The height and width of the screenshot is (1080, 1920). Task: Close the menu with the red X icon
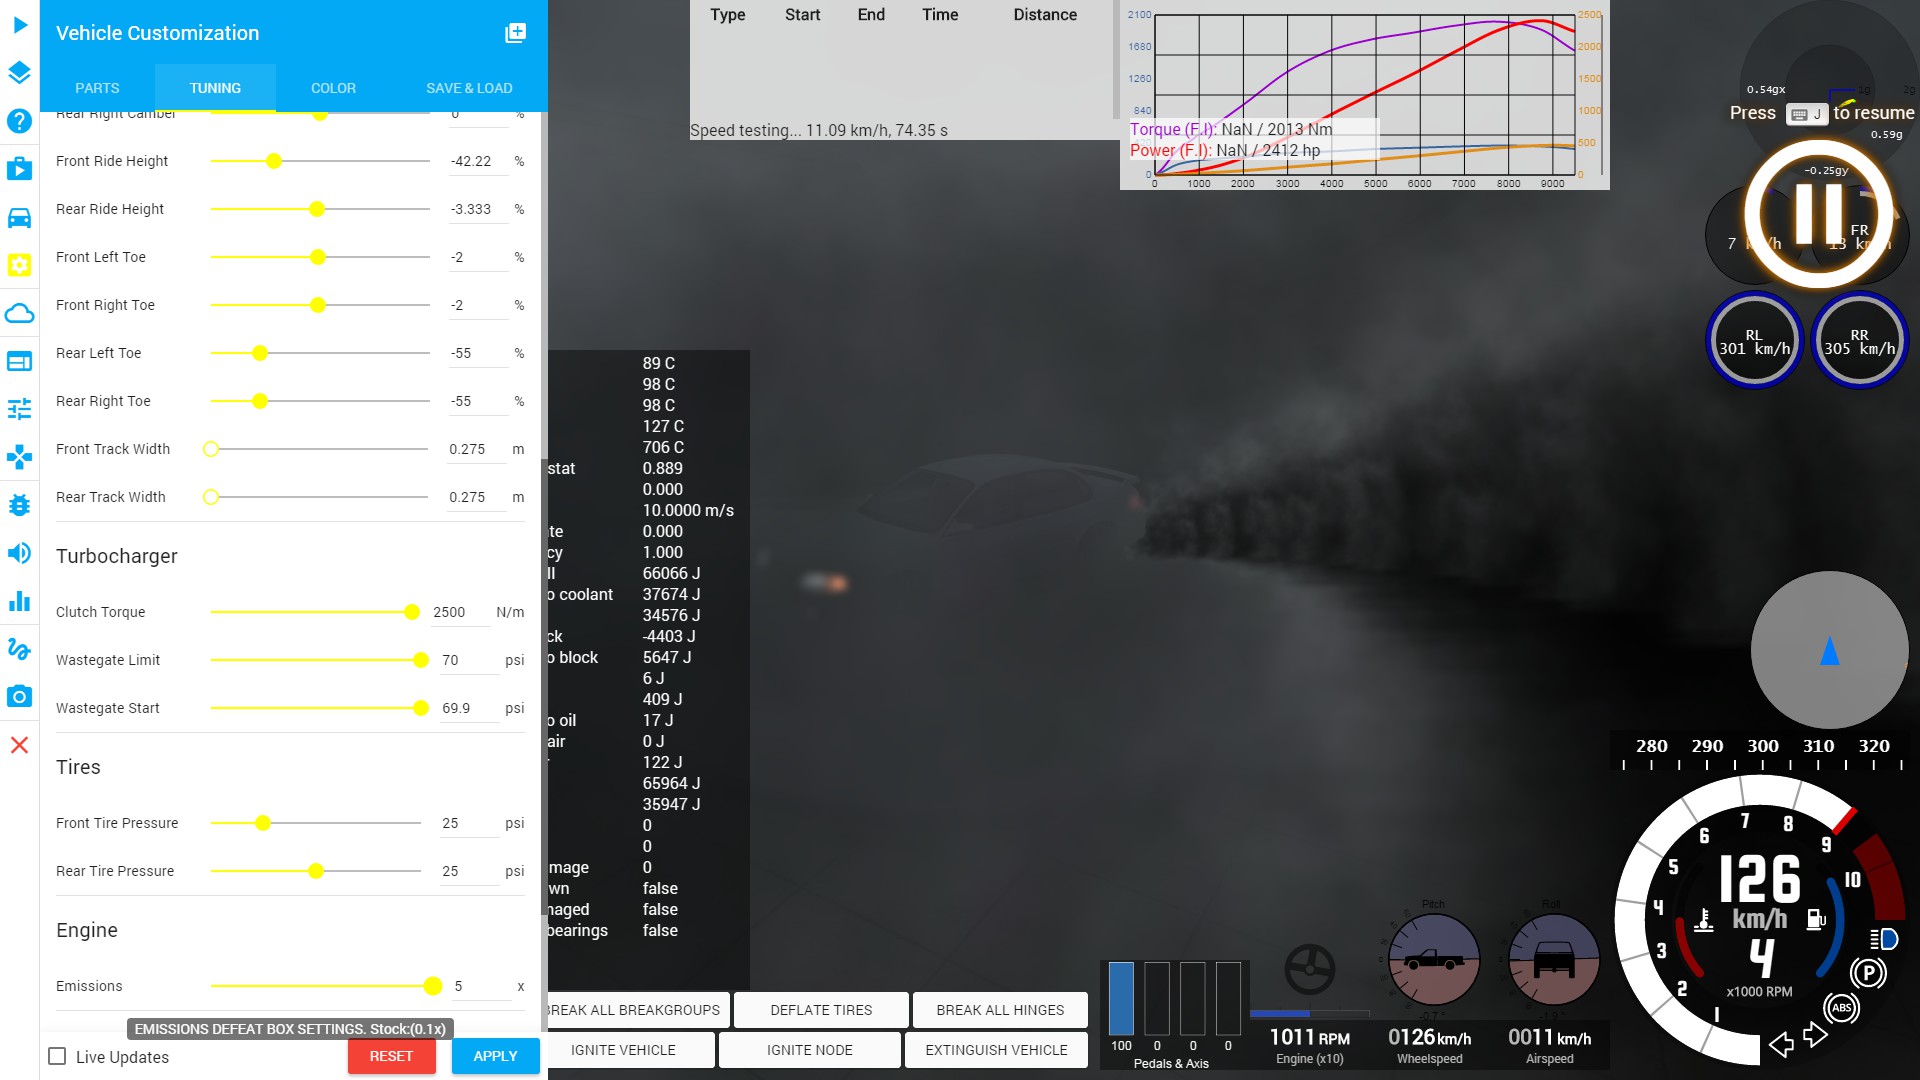[19, 745]
